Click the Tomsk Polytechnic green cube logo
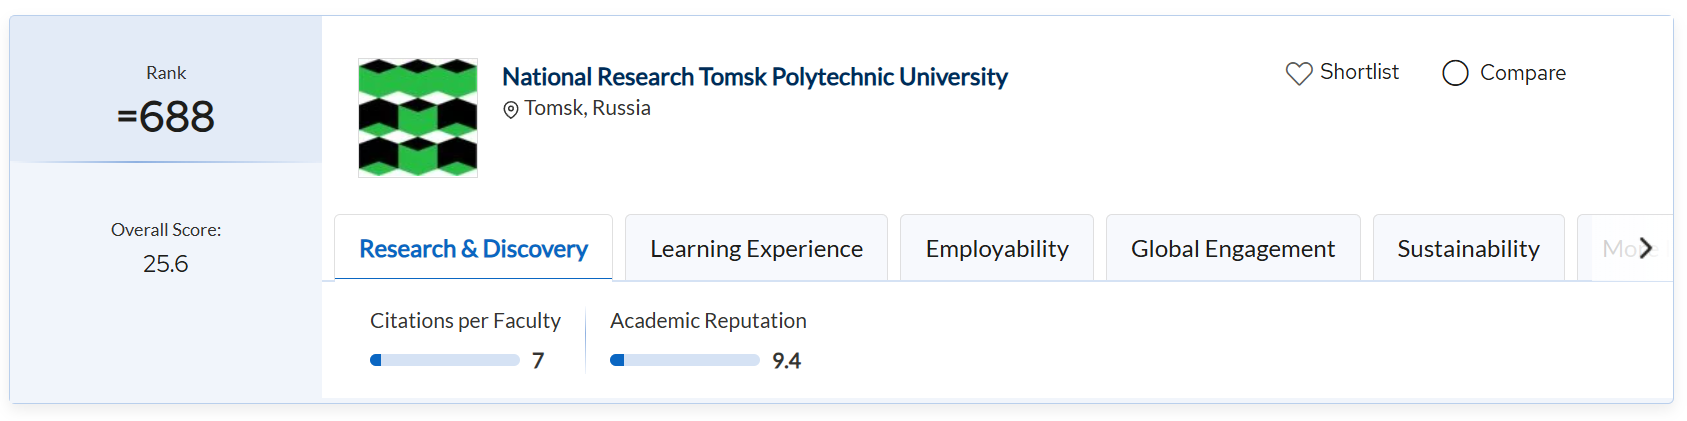1687x421 pixels. [x=418, y=118]
